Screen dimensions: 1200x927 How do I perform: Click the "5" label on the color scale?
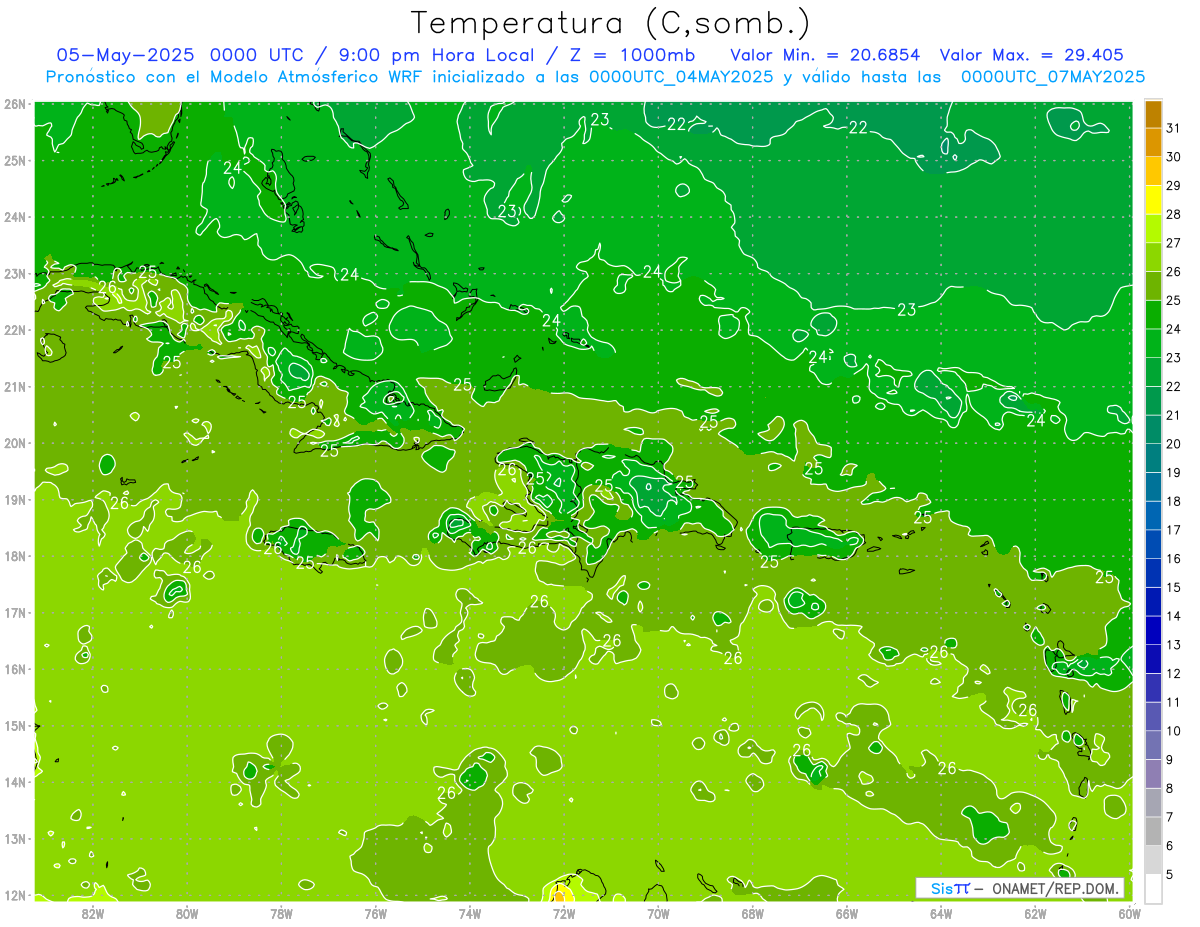click(1170, 874)
